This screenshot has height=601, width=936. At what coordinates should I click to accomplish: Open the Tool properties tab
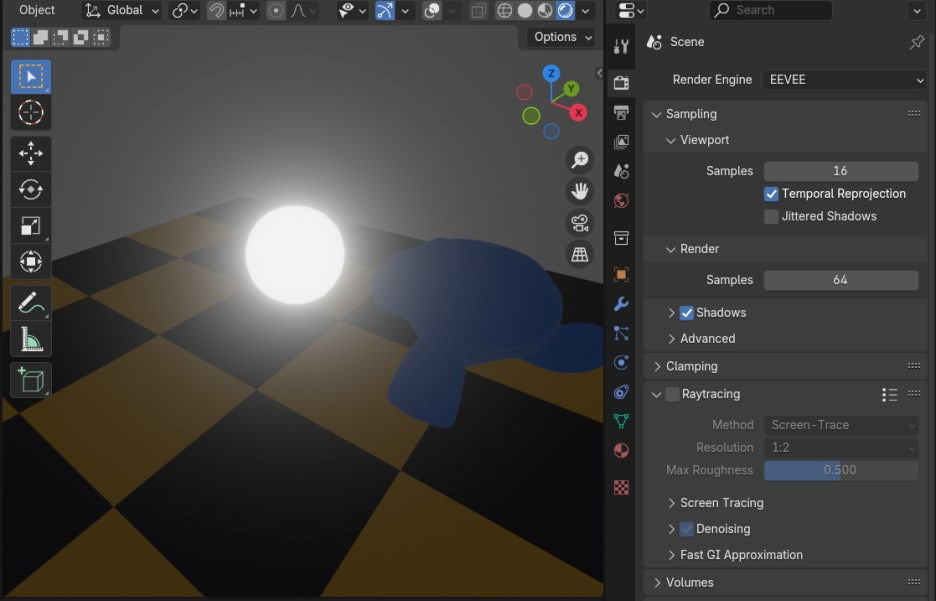coord(621,47)
